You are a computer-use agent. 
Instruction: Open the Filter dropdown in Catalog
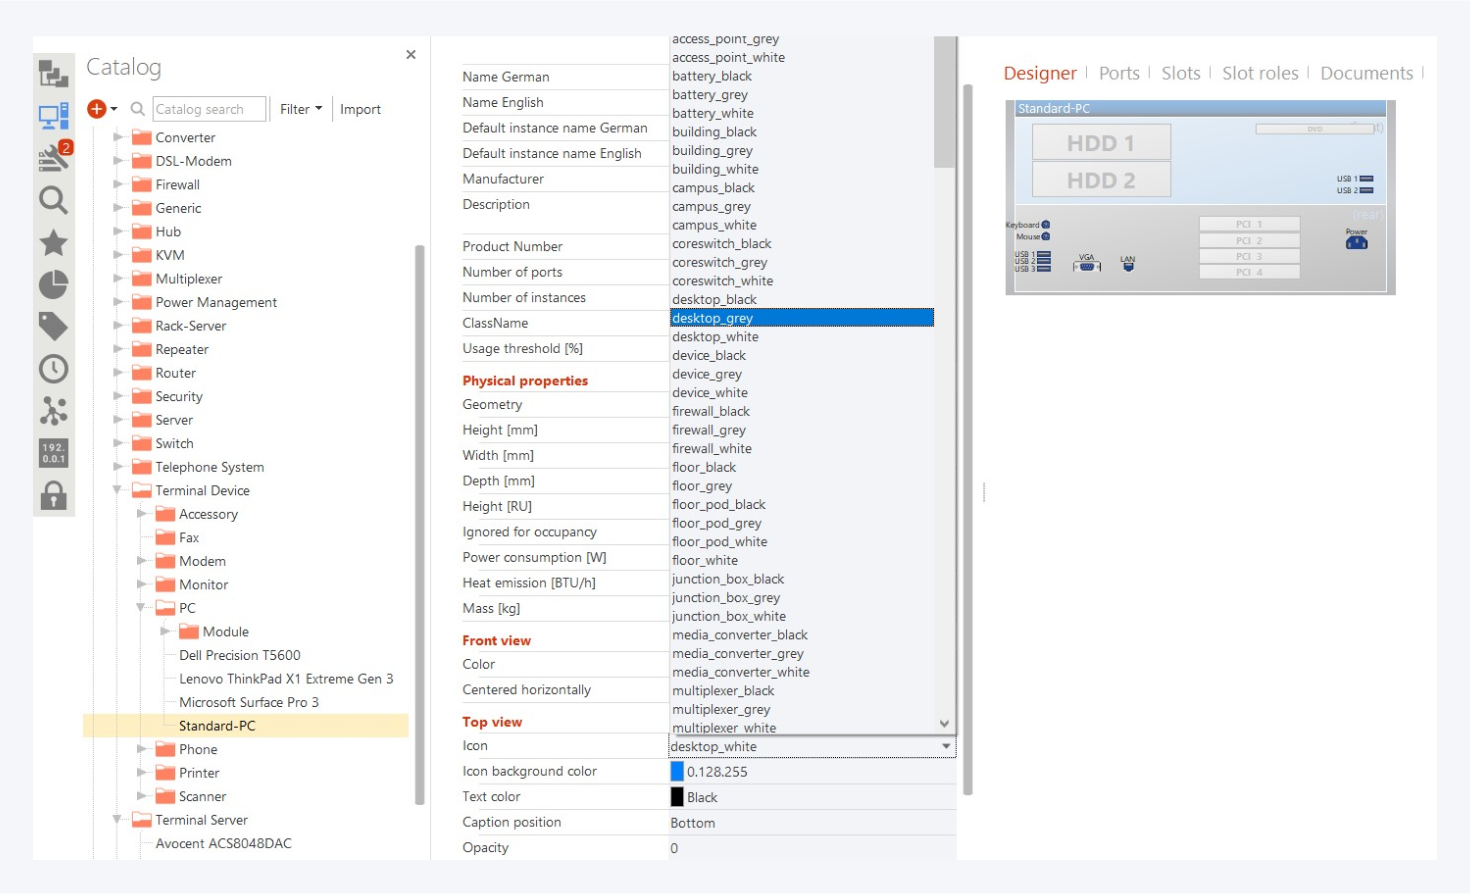click(x=300, y=109)
